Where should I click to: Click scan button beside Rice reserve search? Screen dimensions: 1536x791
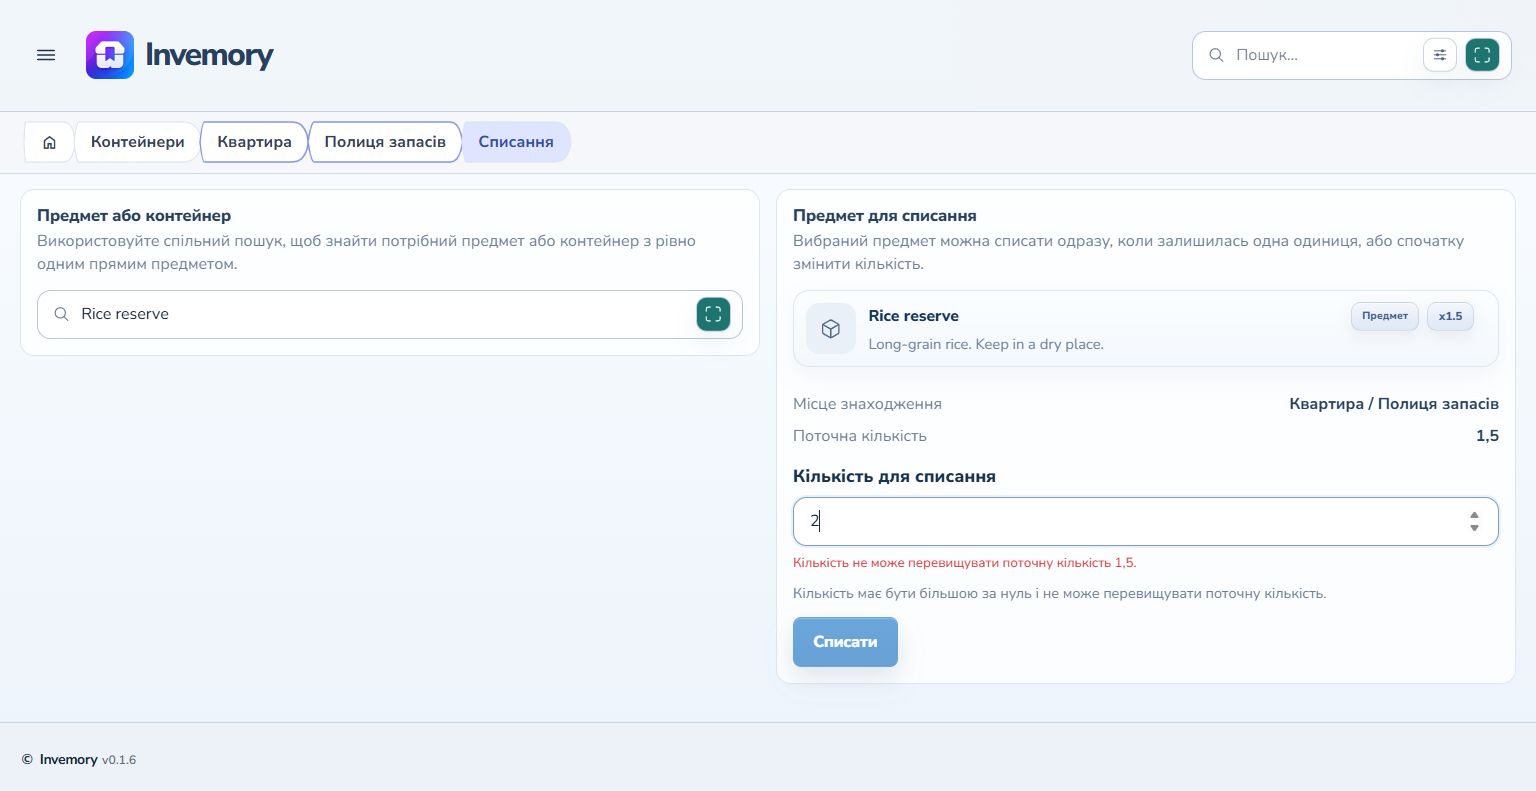(x=713, y=314)
